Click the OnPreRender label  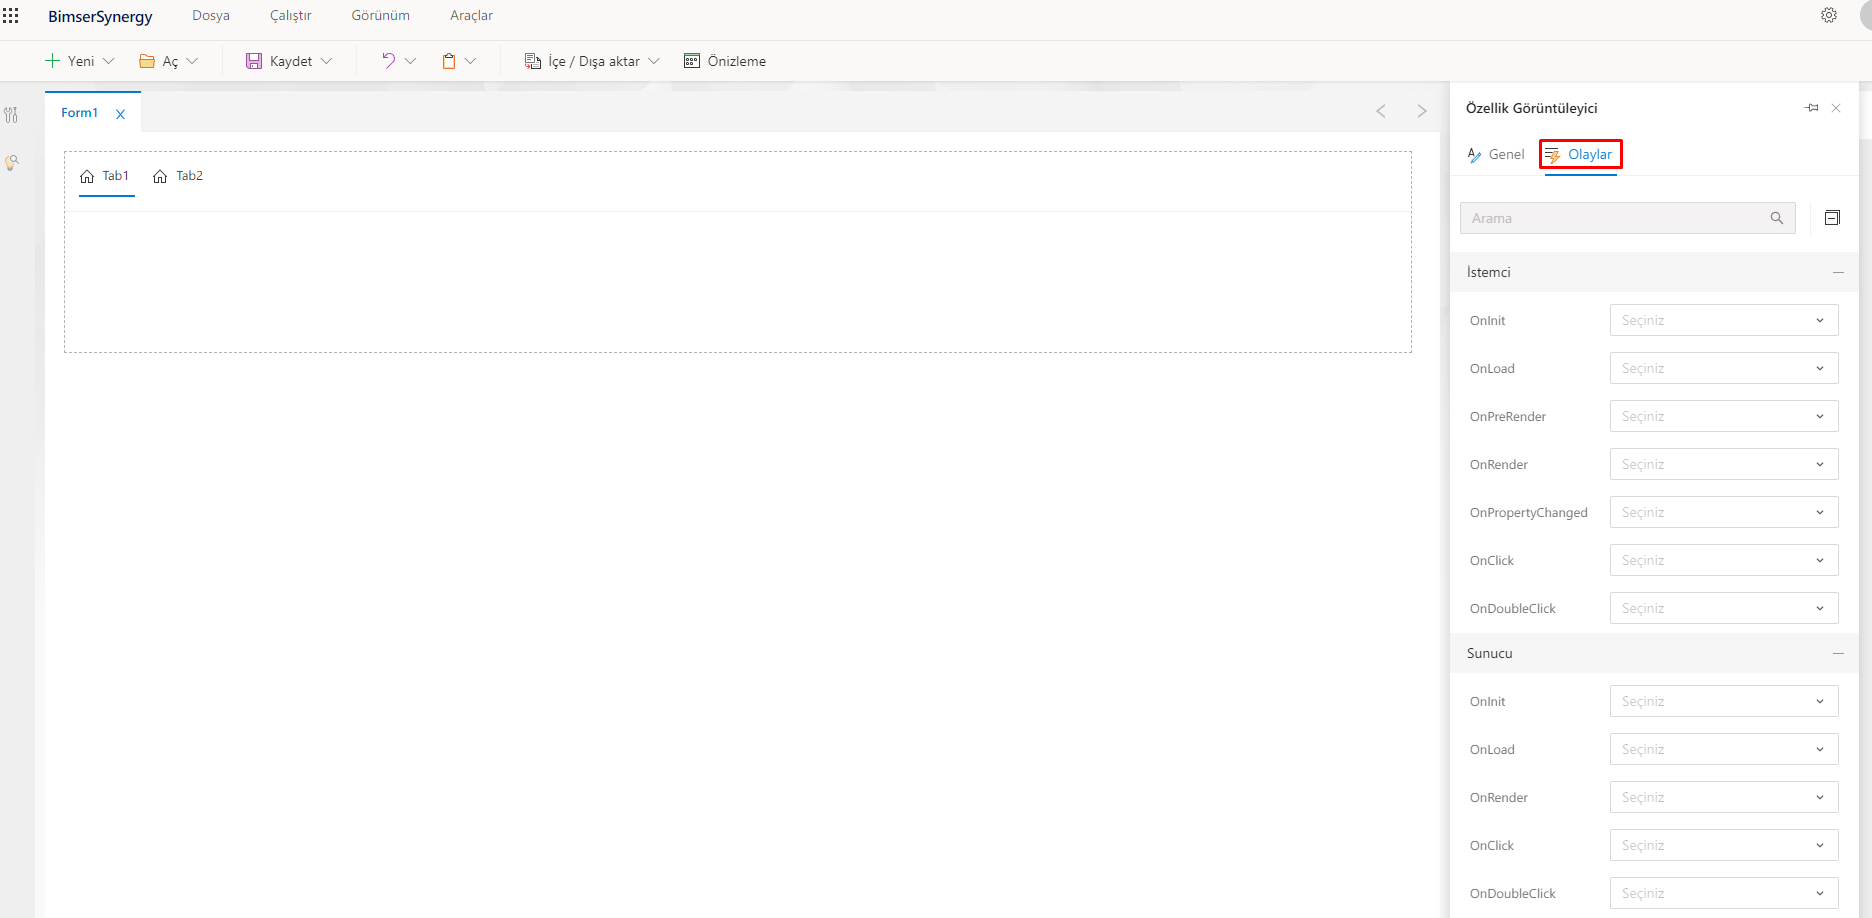pyautogui.click(x=1508, y=416)
